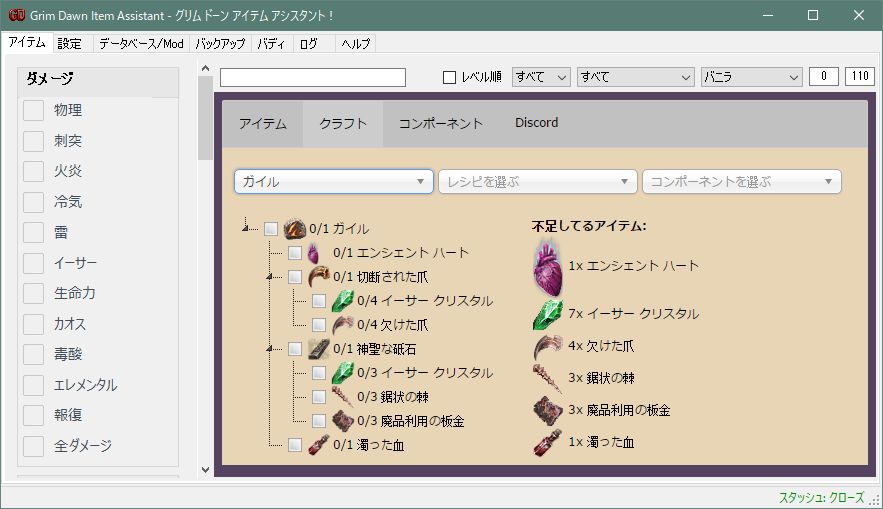Open the Discord link tab
This screenshot has height=509, width=883.
tap(537, 123)
